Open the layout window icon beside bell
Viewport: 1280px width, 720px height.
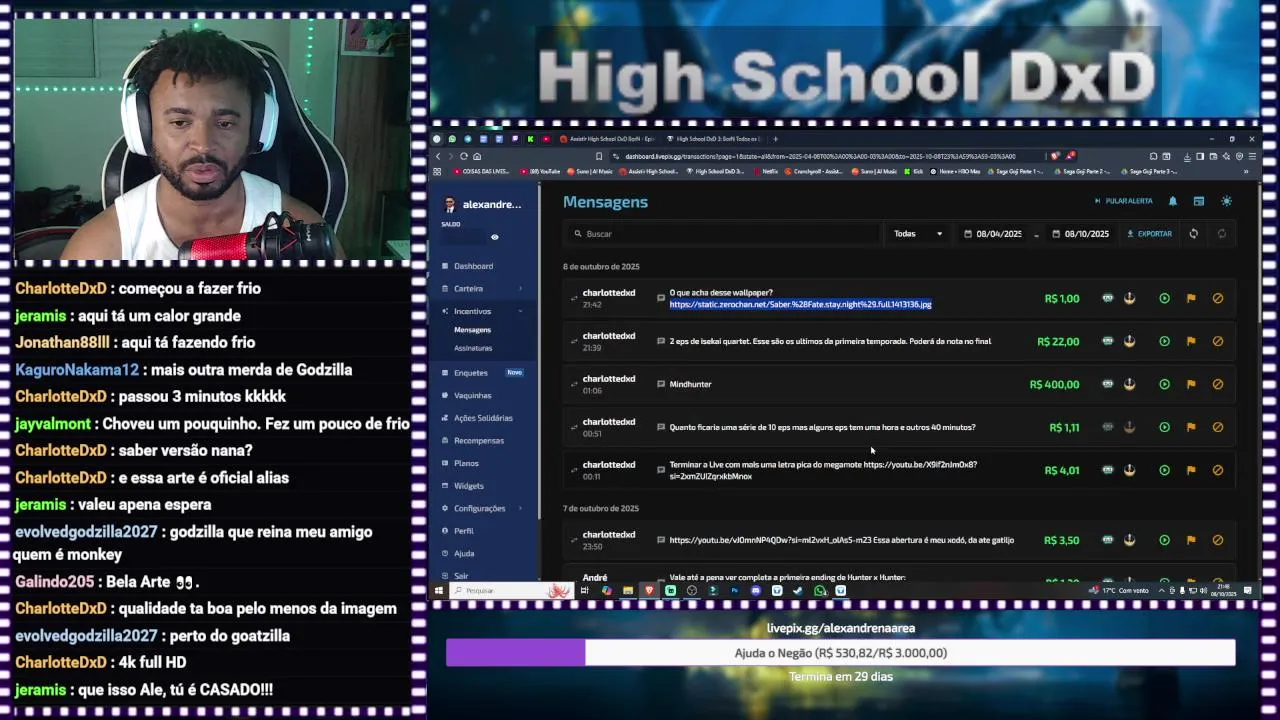coord(1199,201)
